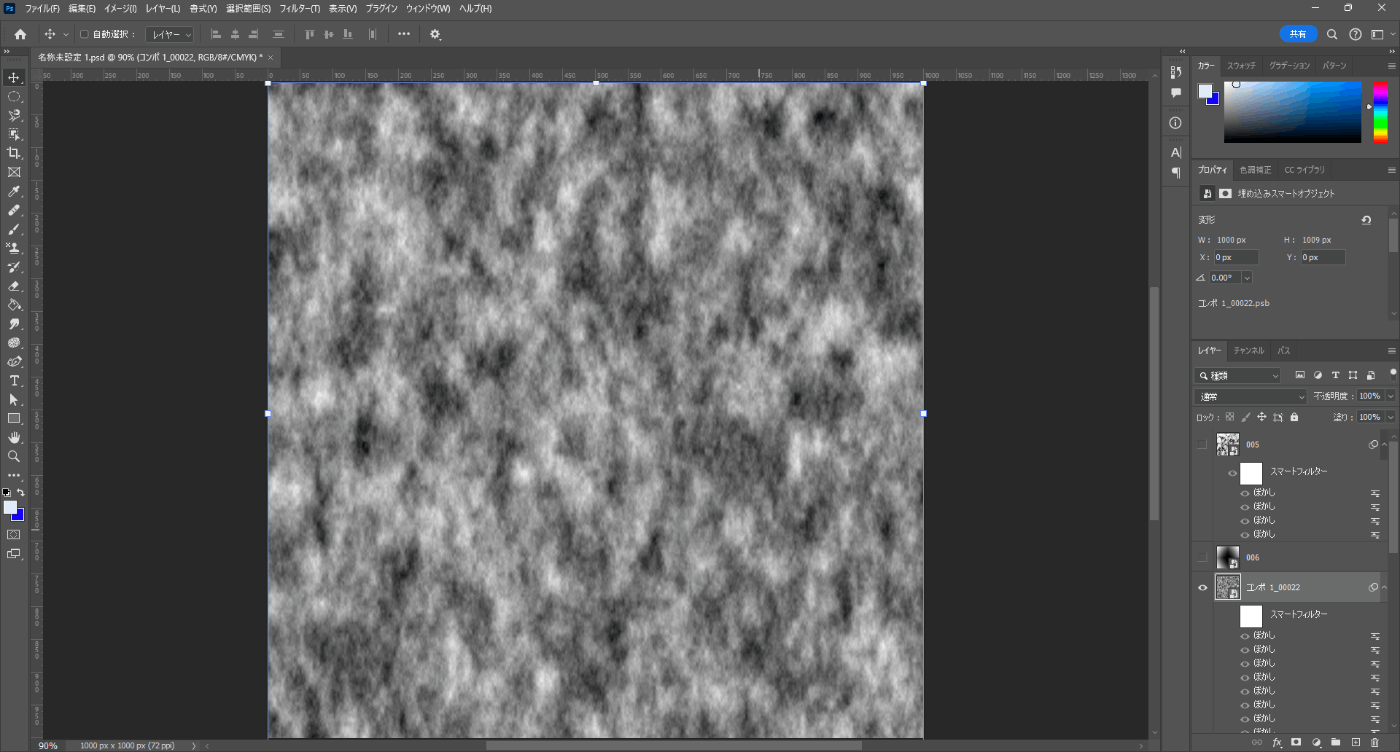The height and width of the screenshot is (752, 1400).
Task: Click the reset transform arrow
Action: pyautogui.click(x=1366, y=220)
